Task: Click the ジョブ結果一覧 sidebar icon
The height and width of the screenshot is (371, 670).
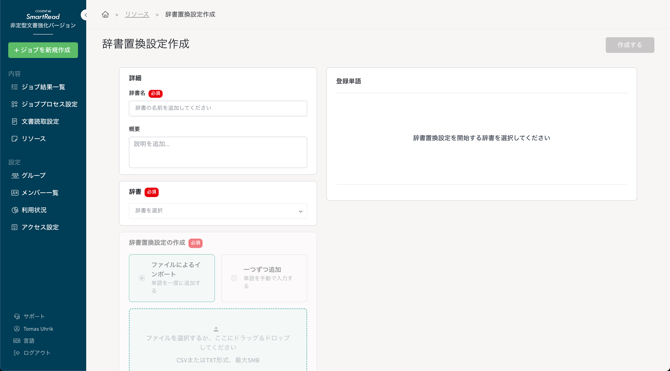Action: pyautogui.click(x=15, y=87)
